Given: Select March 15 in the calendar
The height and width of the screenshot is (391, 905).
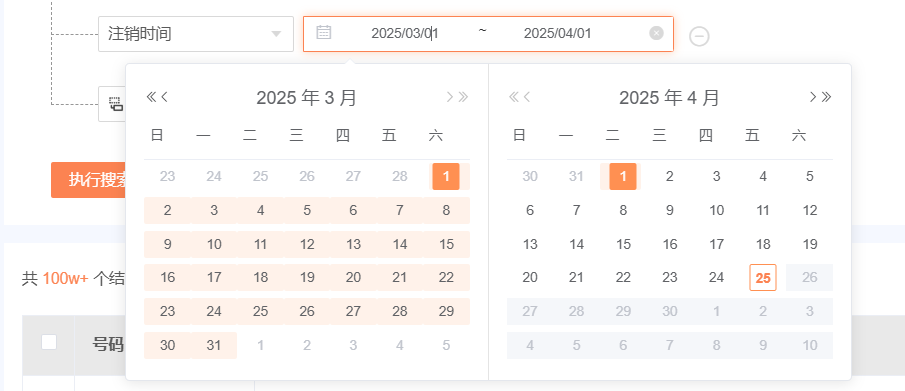Looking at the screenshot, I should pos(446,244).
